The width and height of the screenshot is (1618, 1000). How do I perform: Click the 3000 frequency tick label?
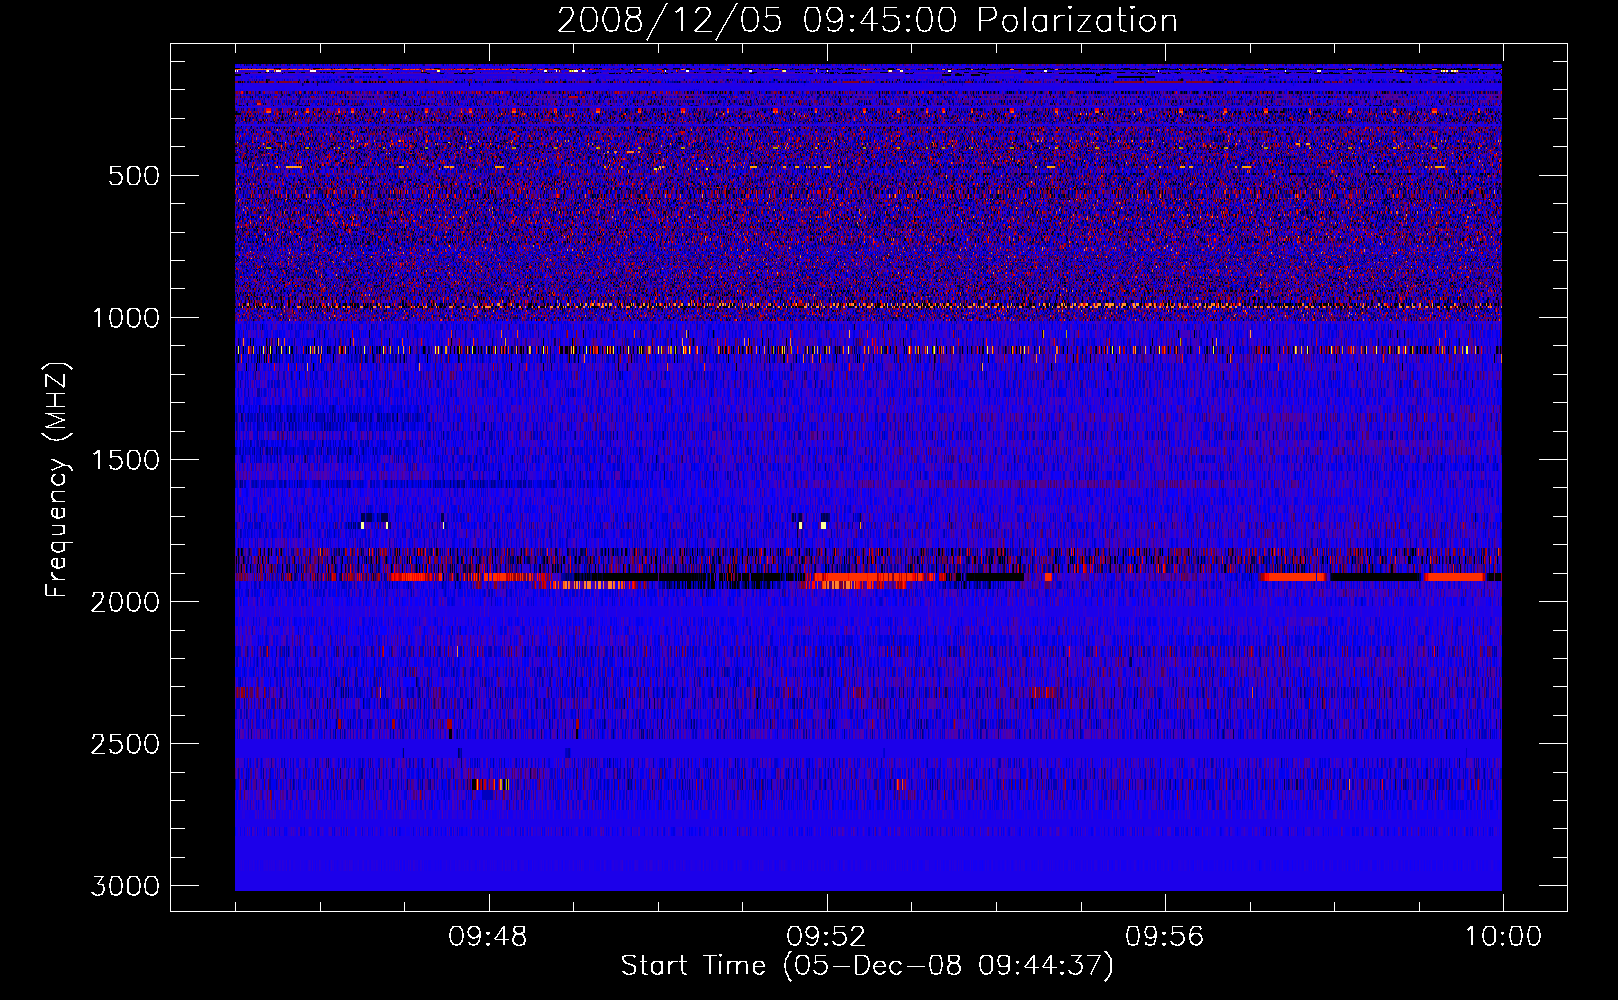click(x=125, y=886)
